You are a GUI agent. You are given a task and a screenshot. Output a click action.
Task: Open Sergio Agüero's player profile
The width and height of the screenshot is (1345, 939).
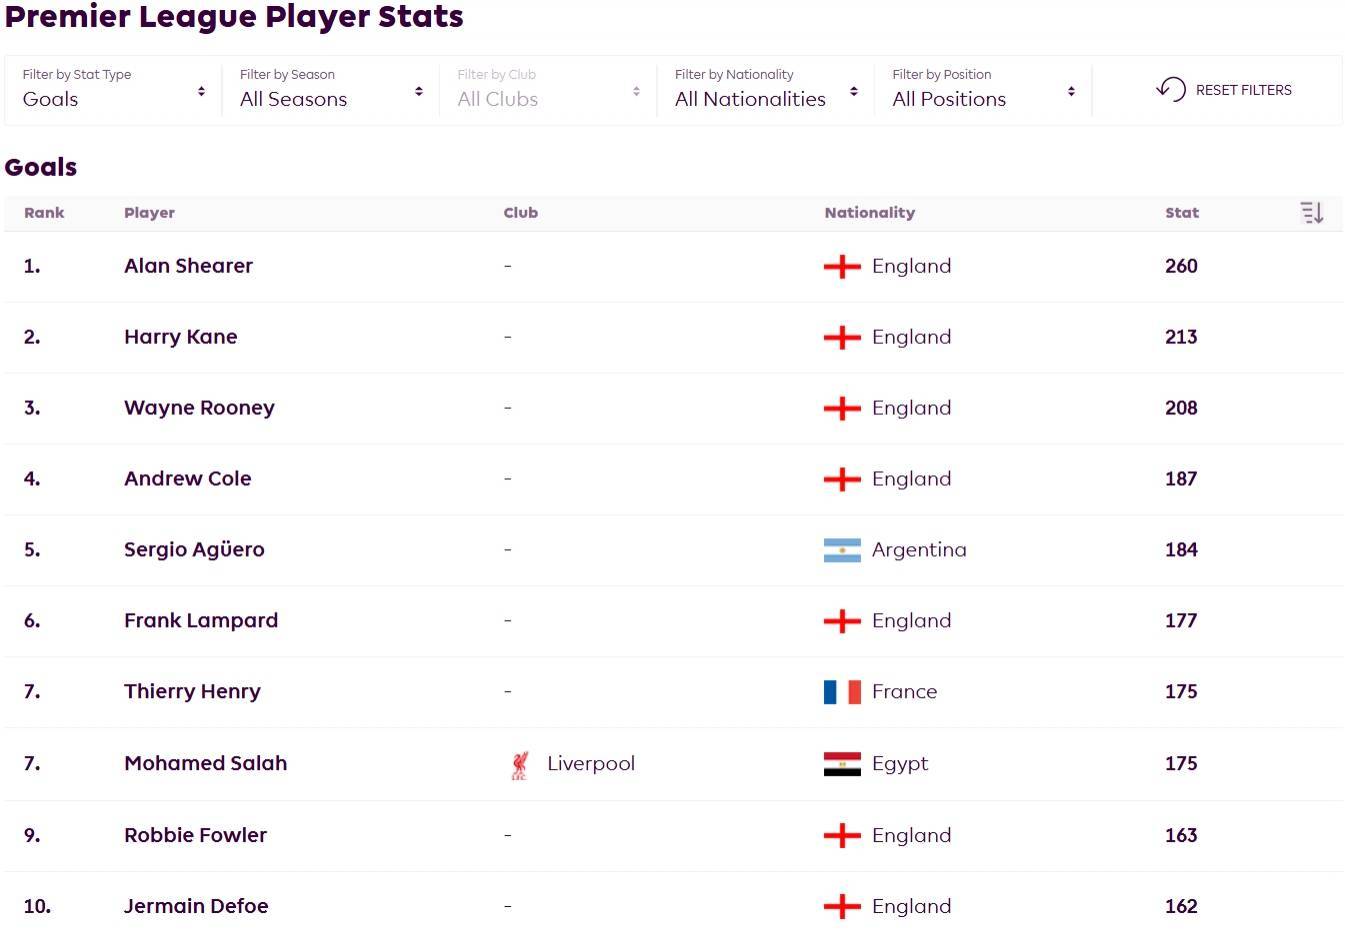click(x=194, y=550)
